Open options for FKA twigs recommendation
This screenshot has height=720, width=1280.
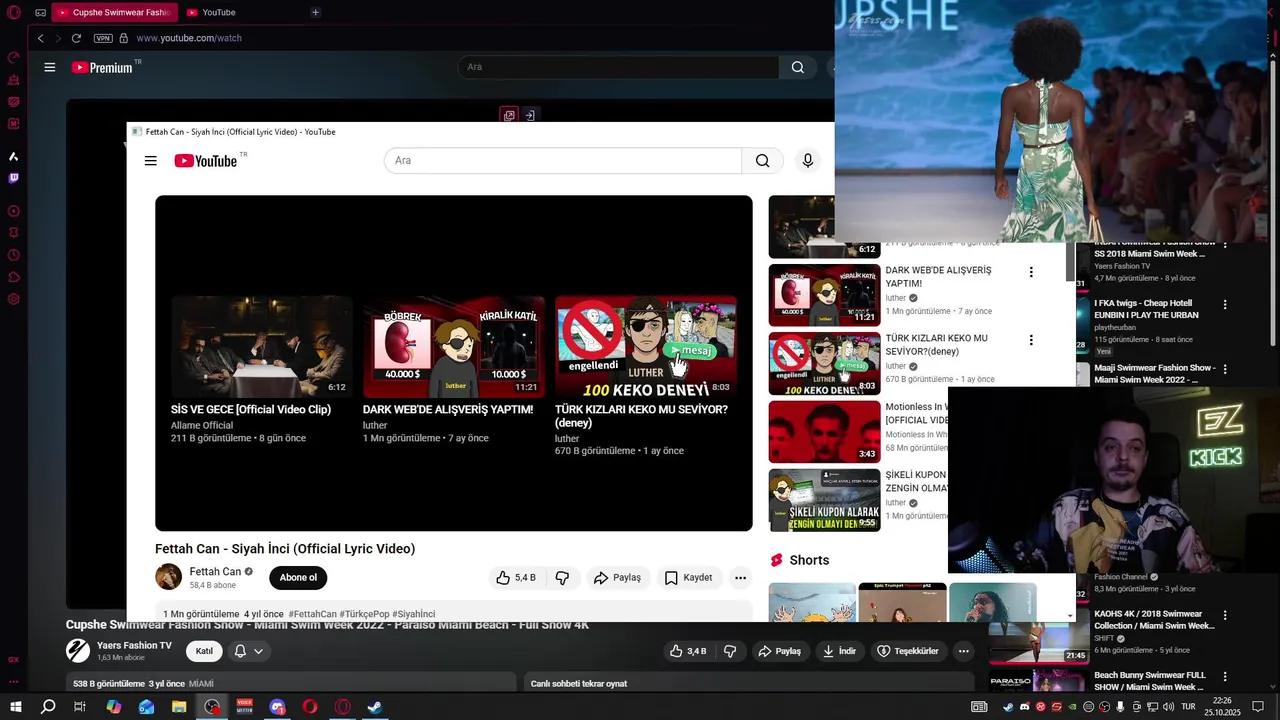[1225, 305]
